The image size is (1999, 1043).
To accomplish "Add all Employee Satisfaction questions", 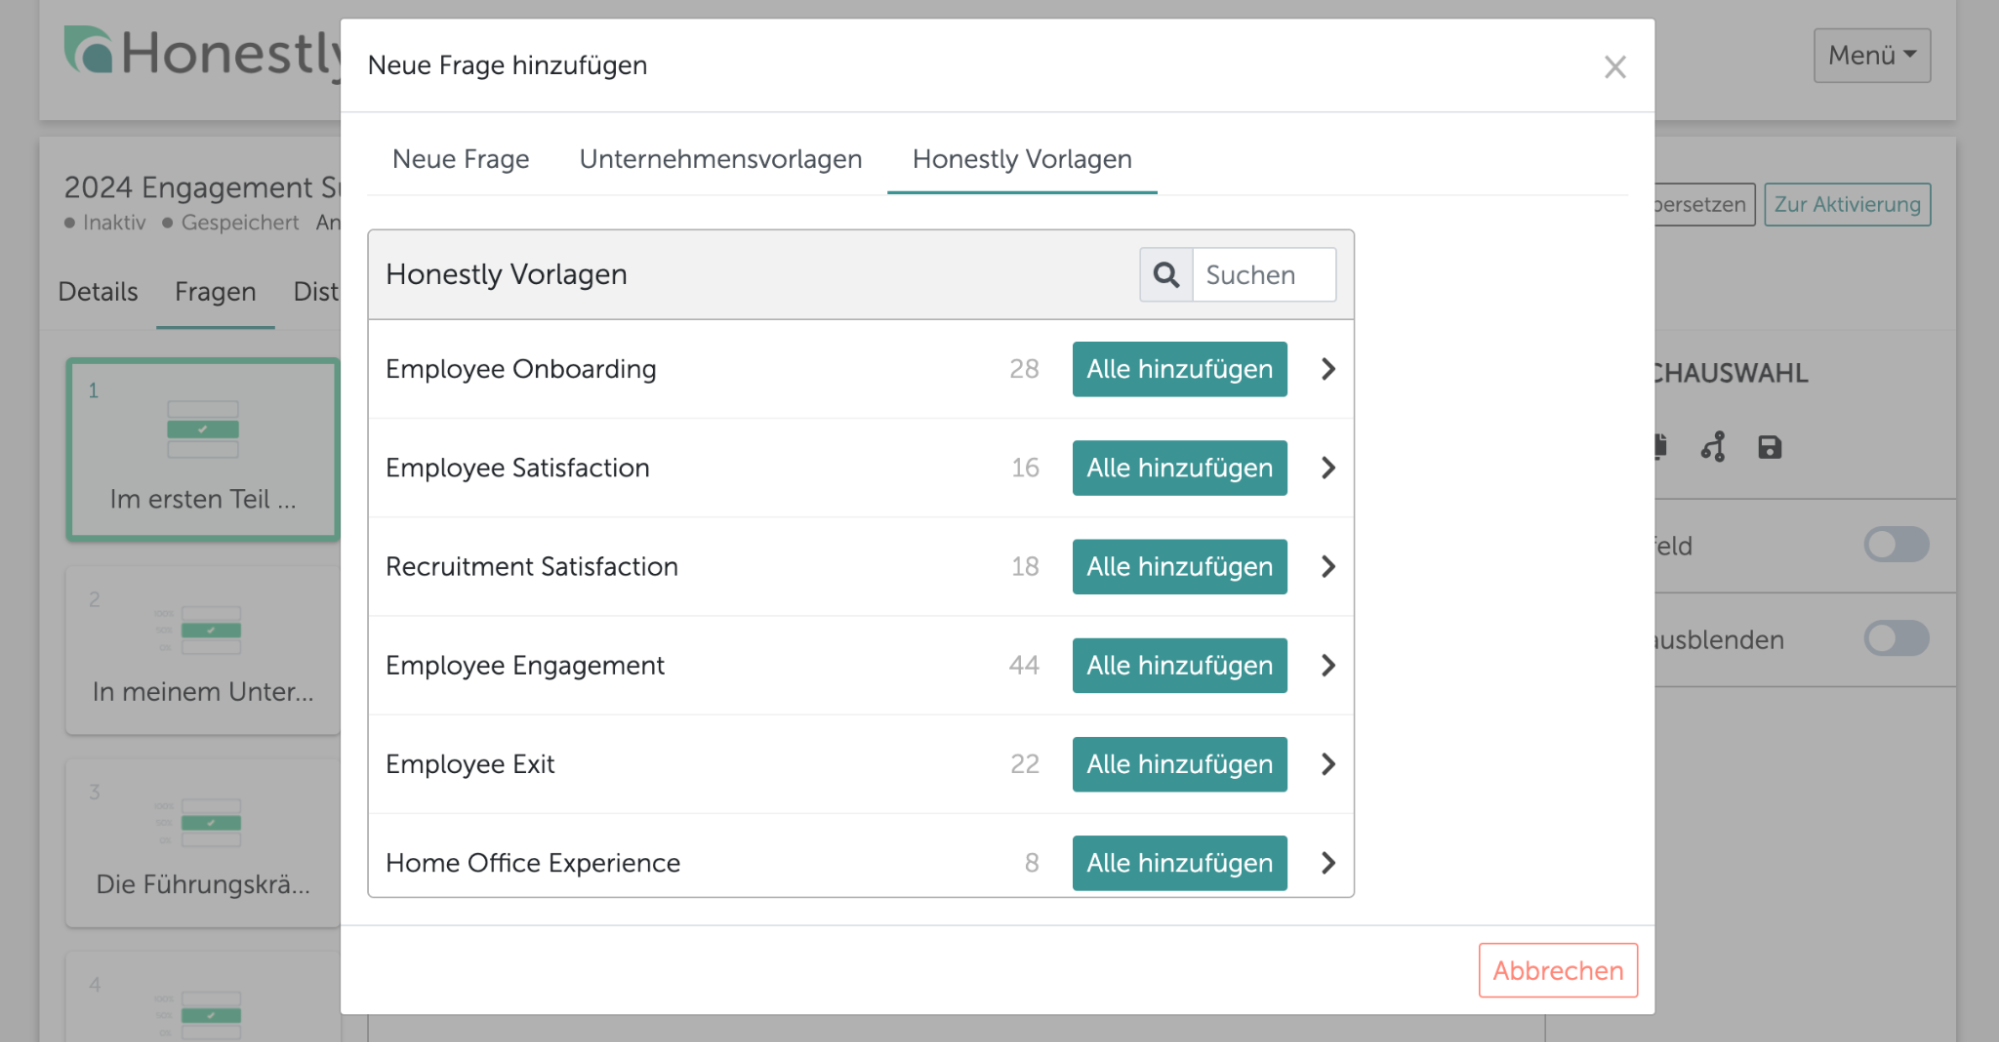I will pos(1179,468).
